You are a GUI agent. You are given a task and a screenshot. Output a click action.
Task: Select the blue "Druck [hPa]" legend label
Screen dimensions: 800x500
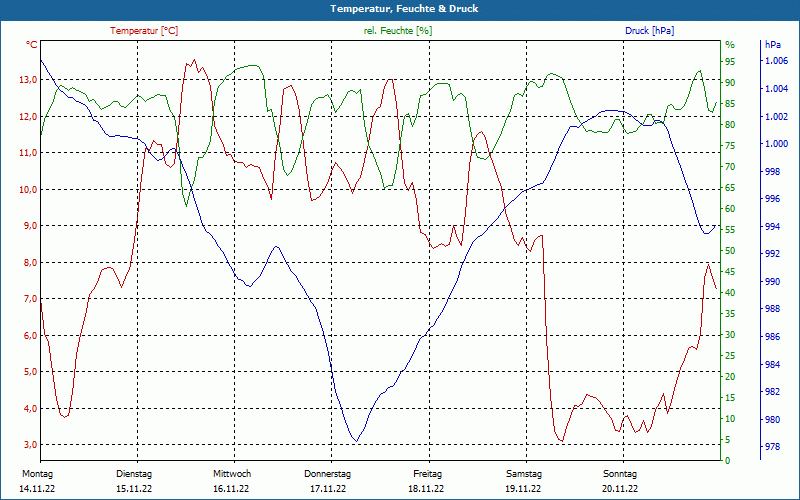click(649, 31)
